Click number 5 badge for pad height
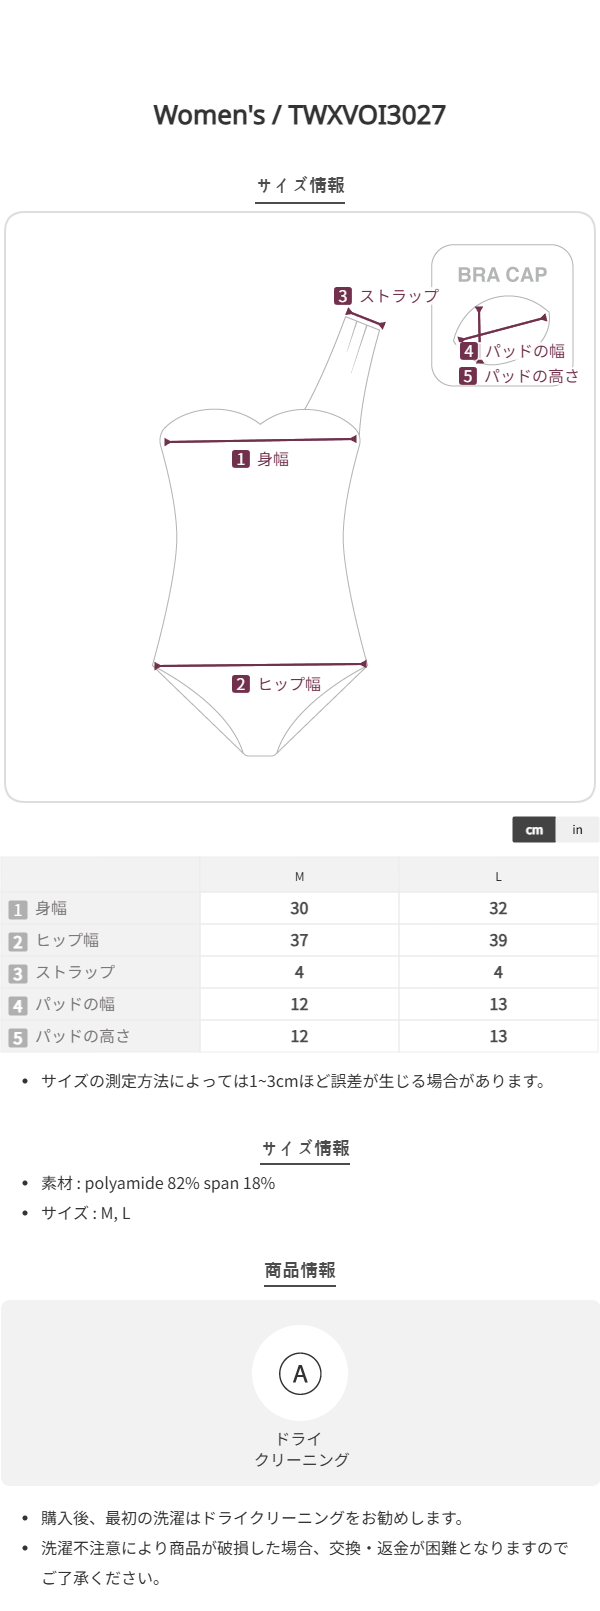Screen dimensions: 600x1611 [x=468, y=376]
